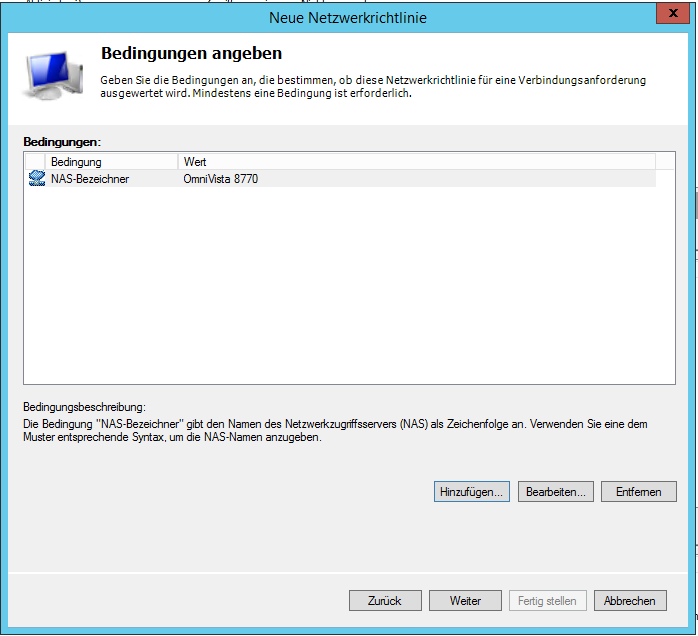Screen dimensions: 698x636
Task: Cancel the wizard with Abbrechen
Action: pyautogui.click(x=630, y=601)
